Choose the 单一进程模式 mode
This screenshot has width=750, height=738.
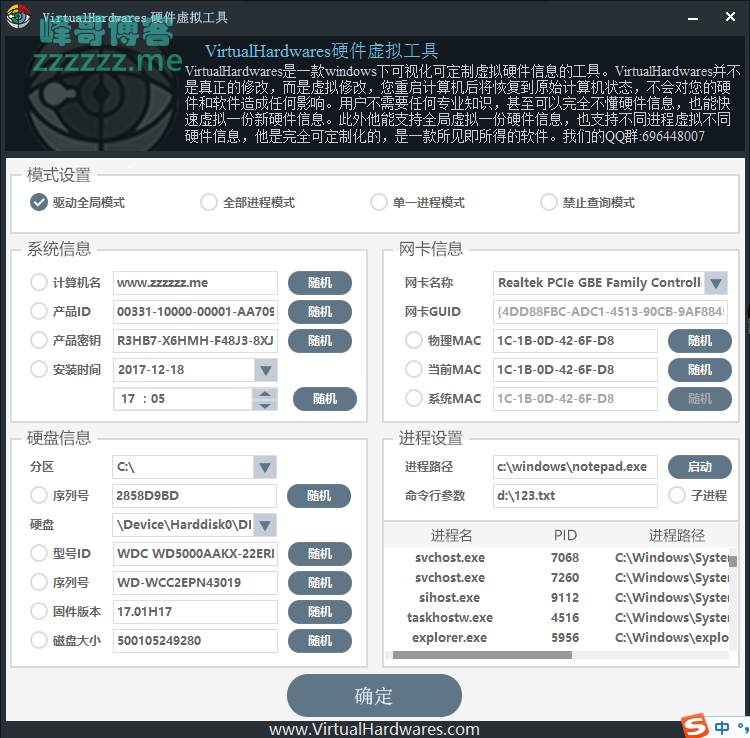click(x=378, y=202)
